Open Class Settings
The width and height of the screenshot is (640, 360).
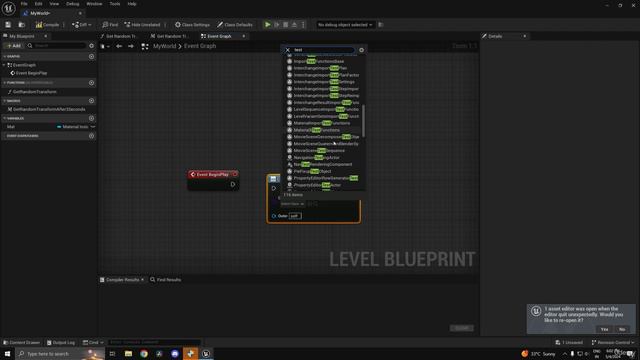click(x=192, y=25)
